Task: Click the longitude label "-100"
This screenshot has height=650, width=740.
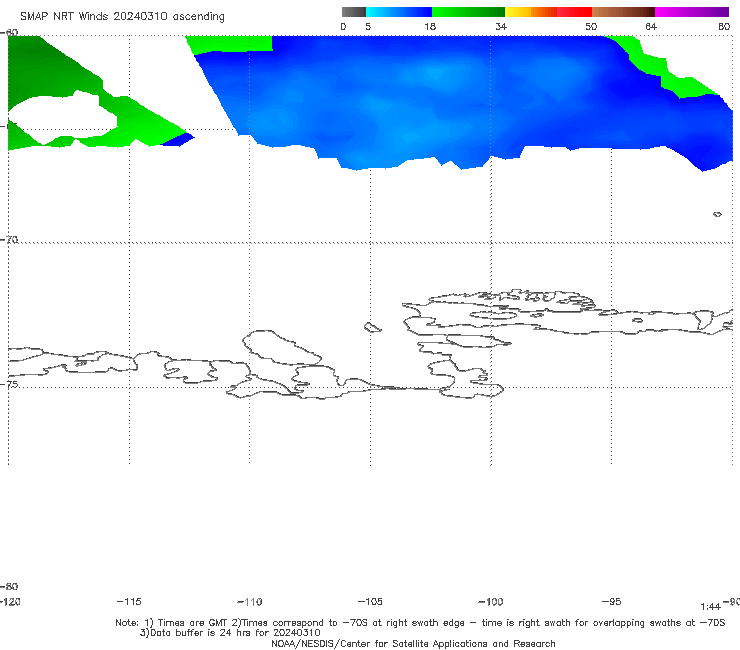Action: point(491,601)
